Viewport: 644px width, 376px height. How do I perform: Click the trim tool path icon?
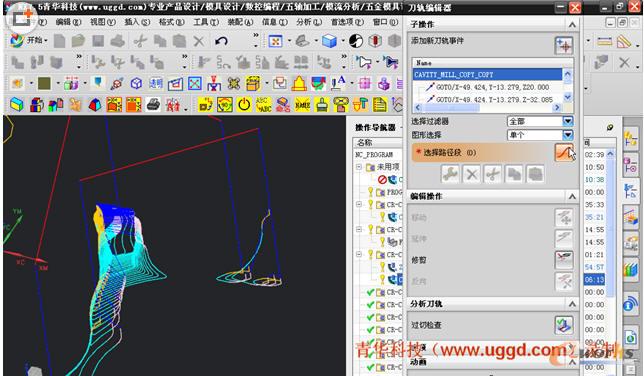(x=564, y=259)
